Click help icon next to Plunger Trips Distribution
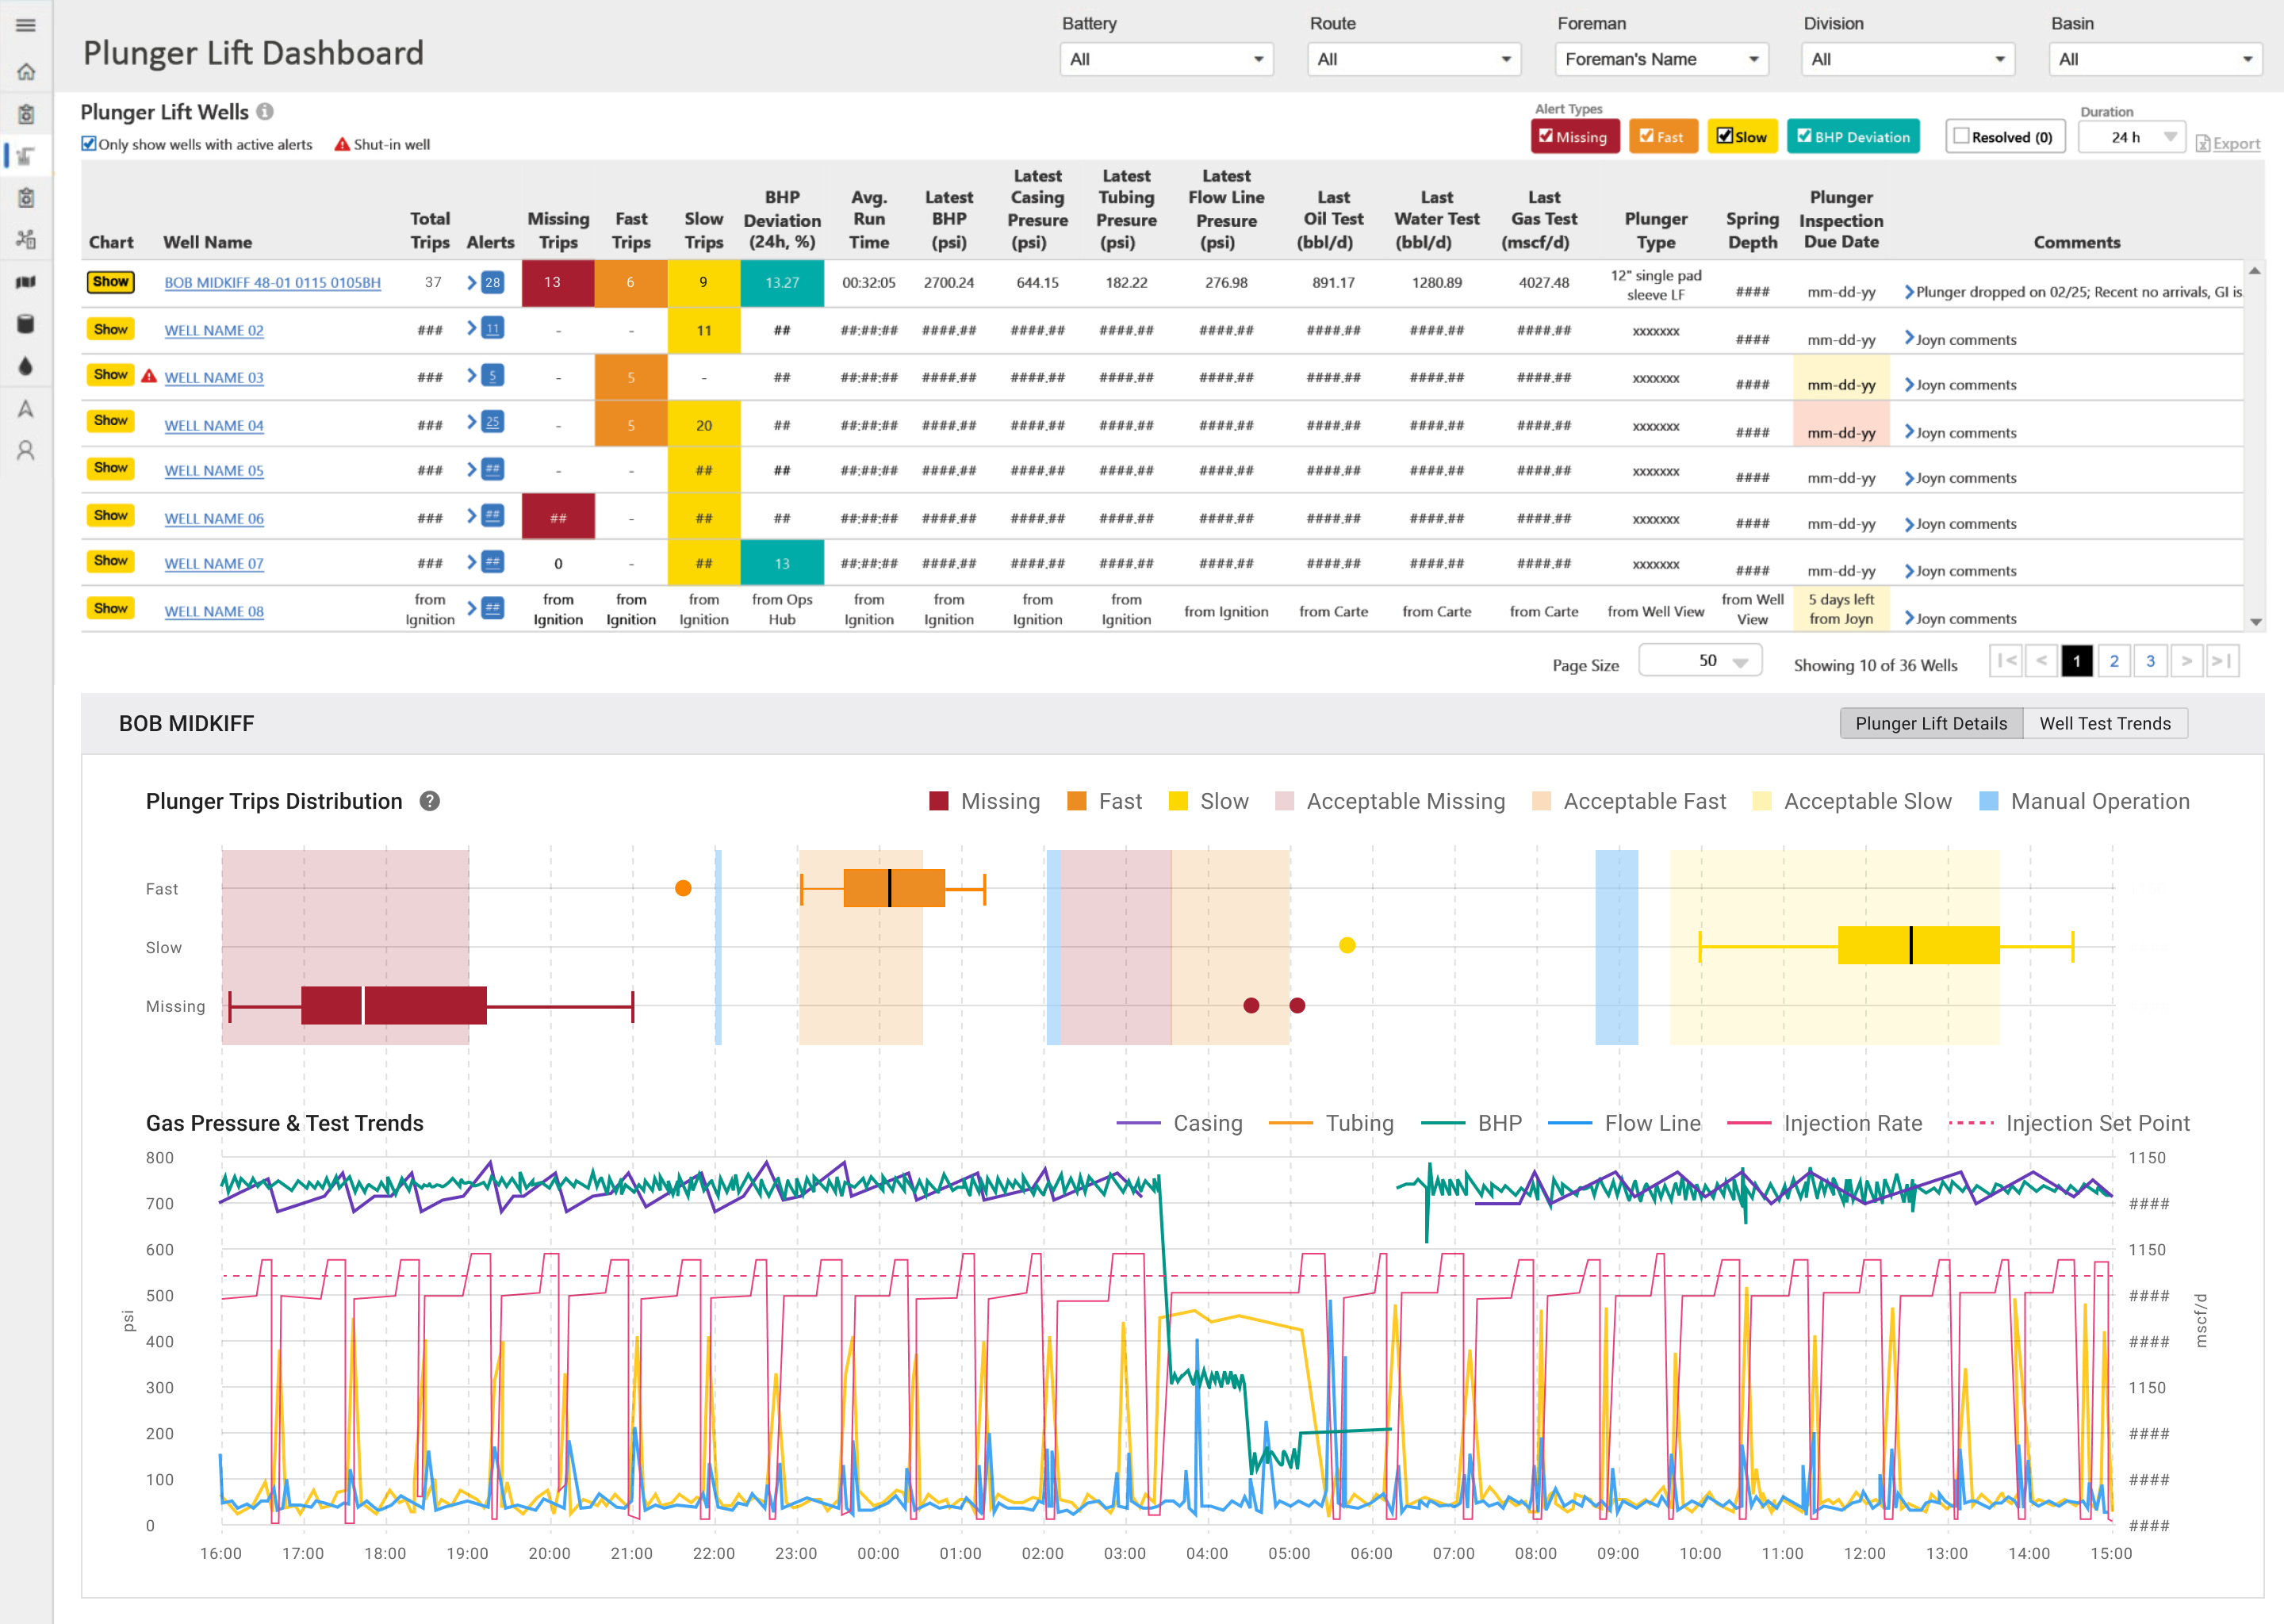The width and height of the screenshot is (2284, 1624). click(x=430, y=801)
